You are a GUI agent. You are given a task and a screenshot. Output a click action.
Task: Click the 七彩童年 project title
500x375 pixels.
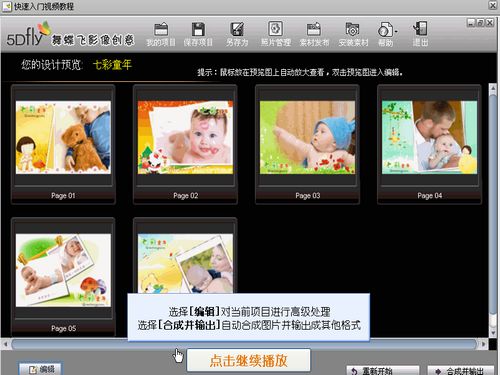tap(112, 65)
